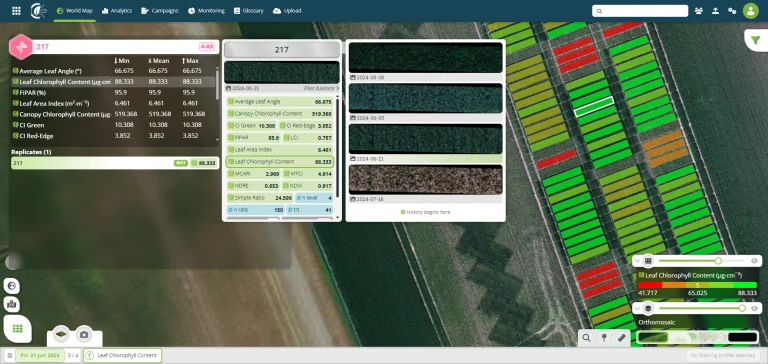Click the upload arrow icon in header
768x364 pixels.
715,11
